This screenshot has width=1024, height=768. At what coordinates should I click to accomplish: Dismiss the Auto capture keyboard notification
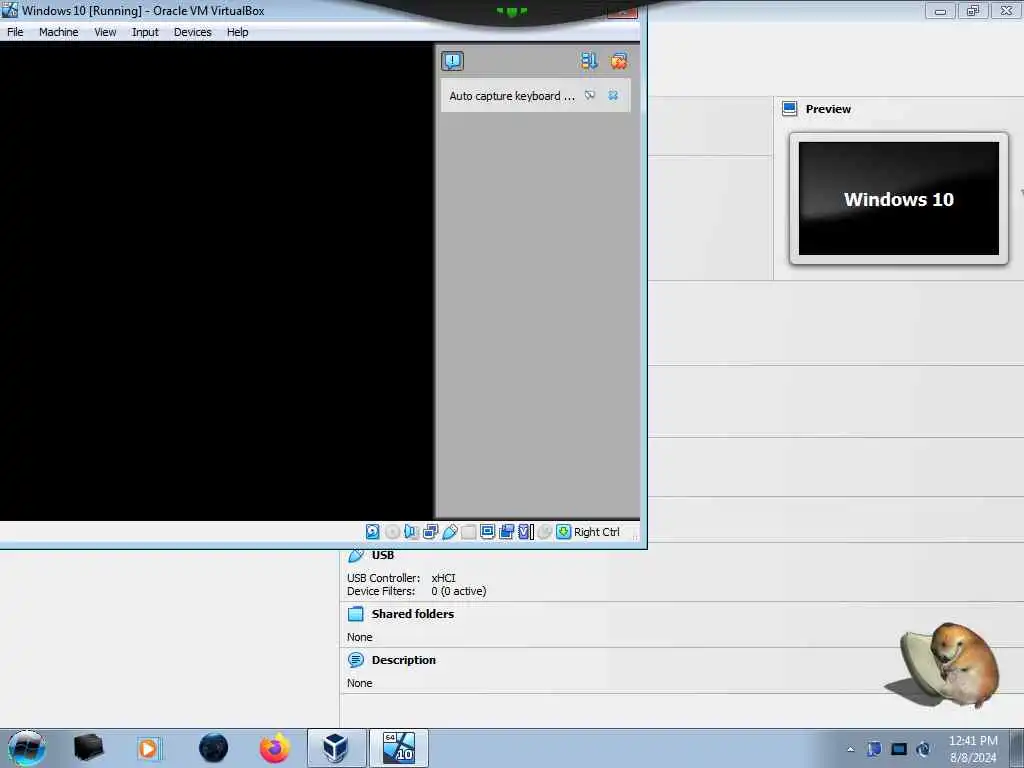click(x=613, y=95)
